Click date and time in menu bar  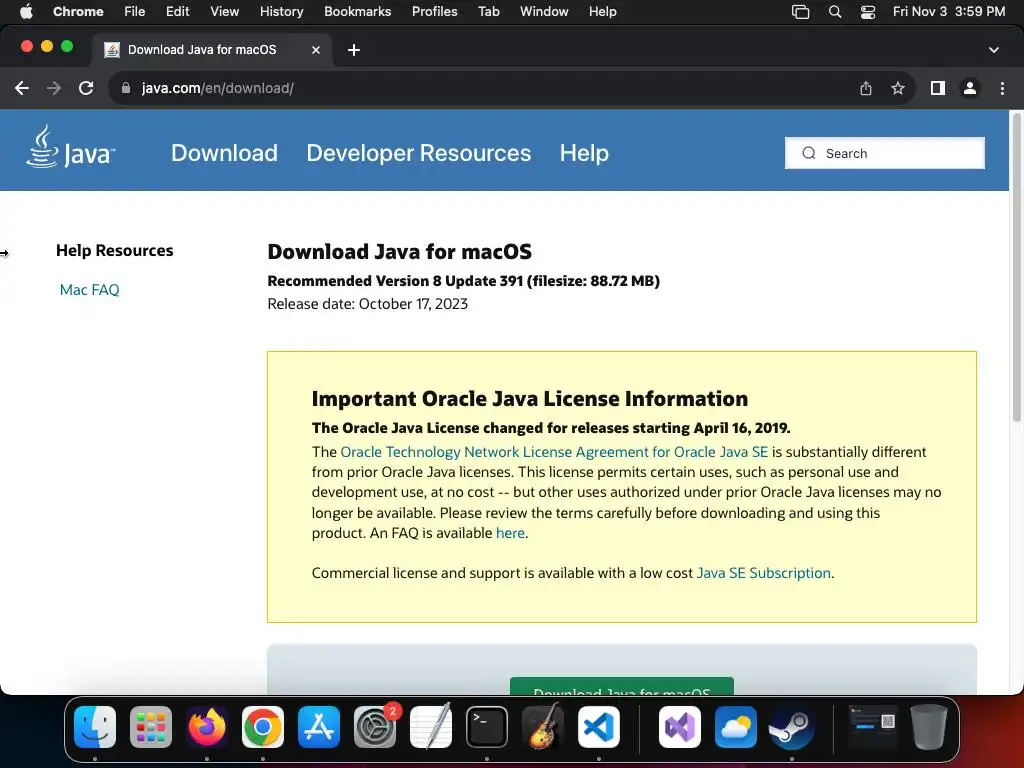[x=949, y=11]
